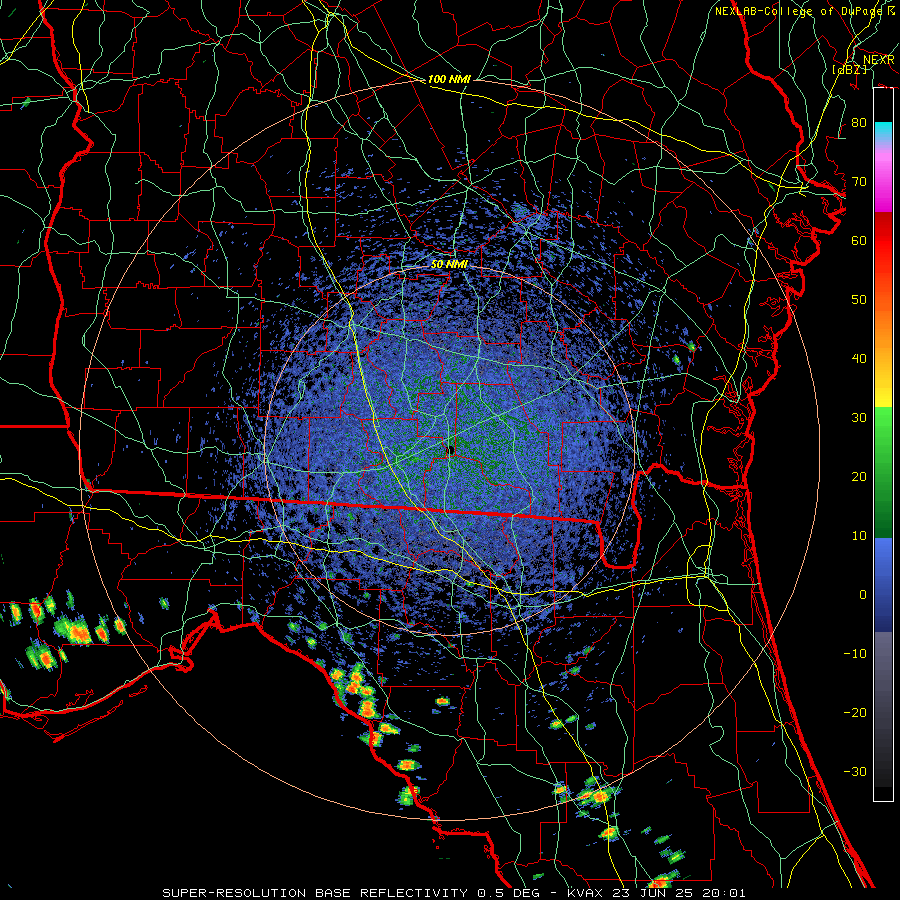The image size is (900, 900).
Task: Click the 50 value on dBZ scale
Action: pyautogui.click(x=859, y=300)
